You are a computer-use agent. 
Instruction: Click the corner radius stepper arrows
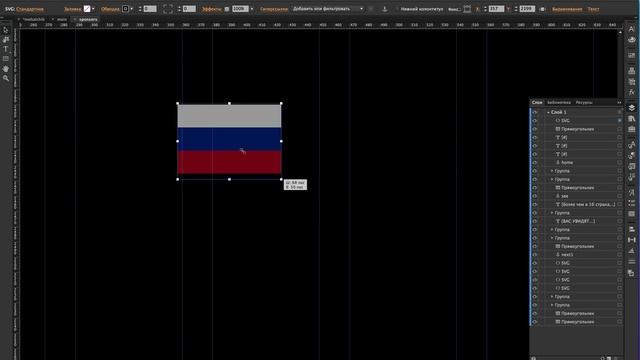pos(179,9)
